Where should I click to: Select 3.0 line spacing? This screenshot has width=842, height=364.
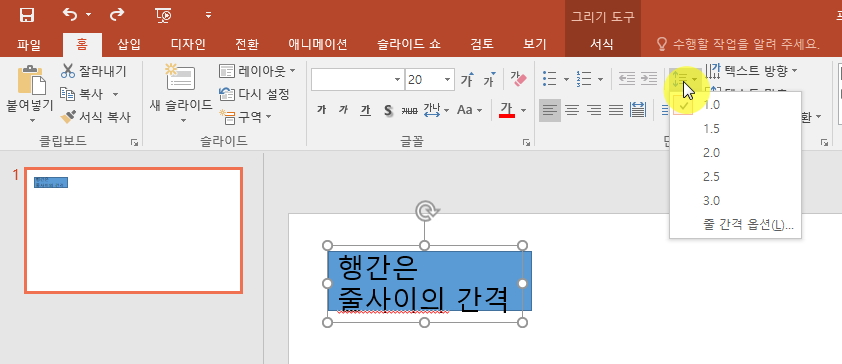point(735,201)
